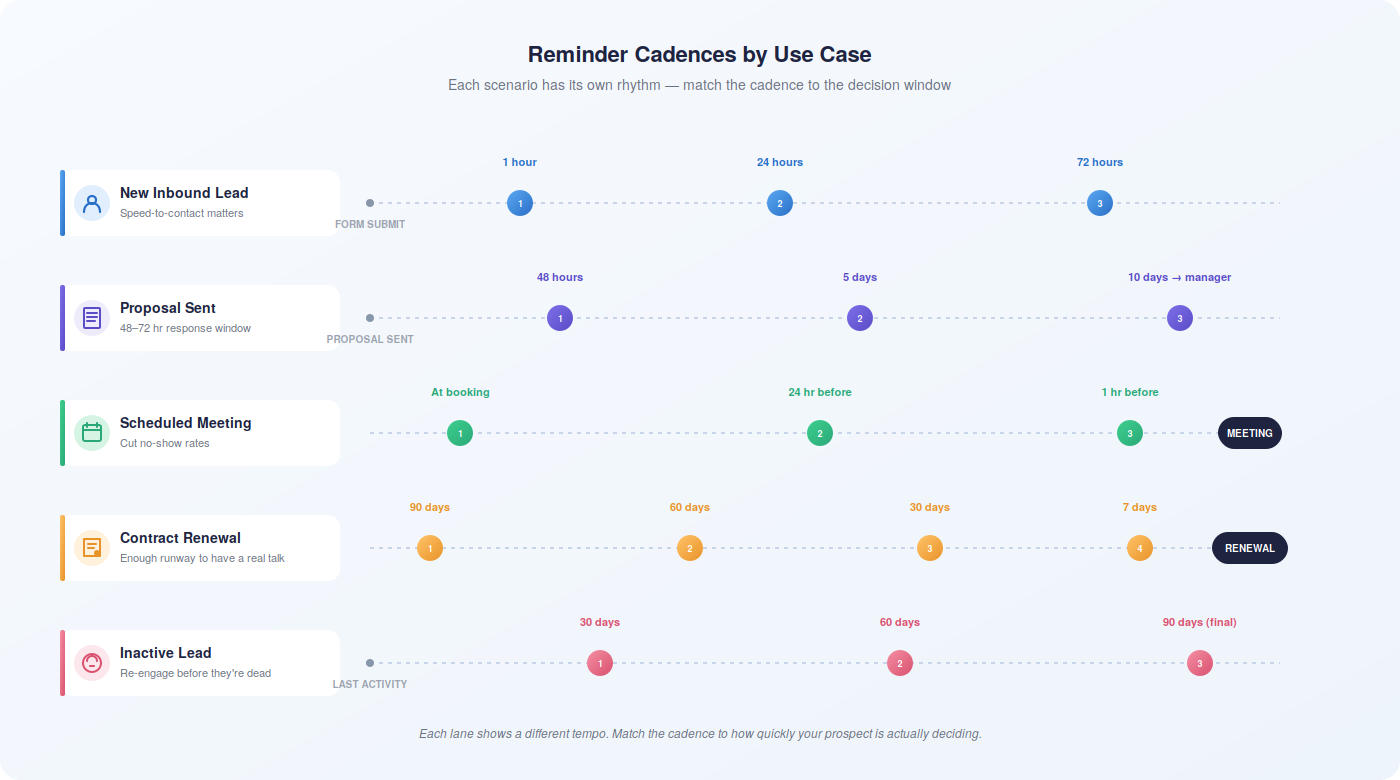Click the Last Activity start dot

pyautogui.click(x=370, y=663)
